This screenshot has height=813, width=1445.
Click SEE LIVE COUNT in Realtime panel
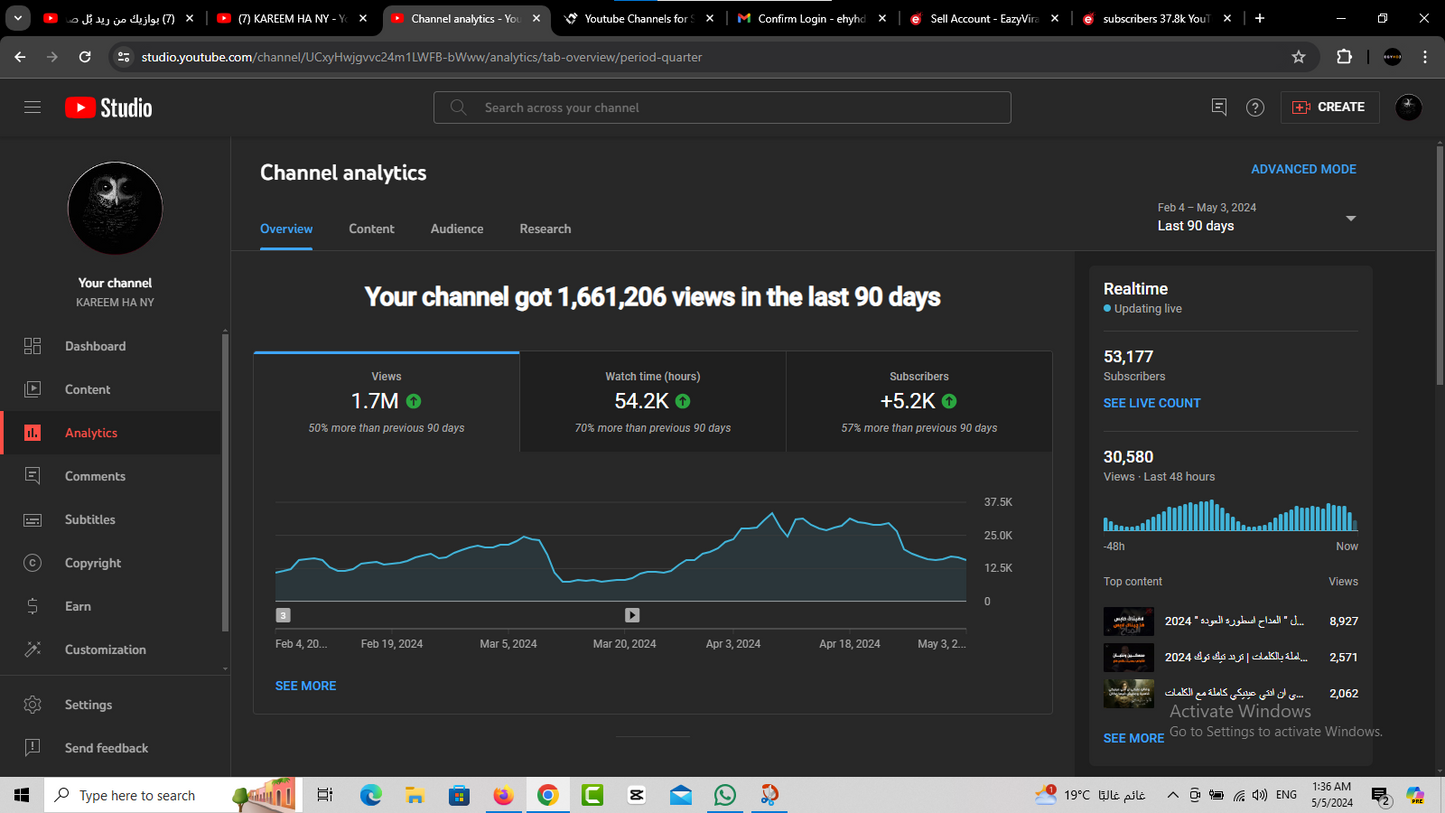(x=1151, y=403)
